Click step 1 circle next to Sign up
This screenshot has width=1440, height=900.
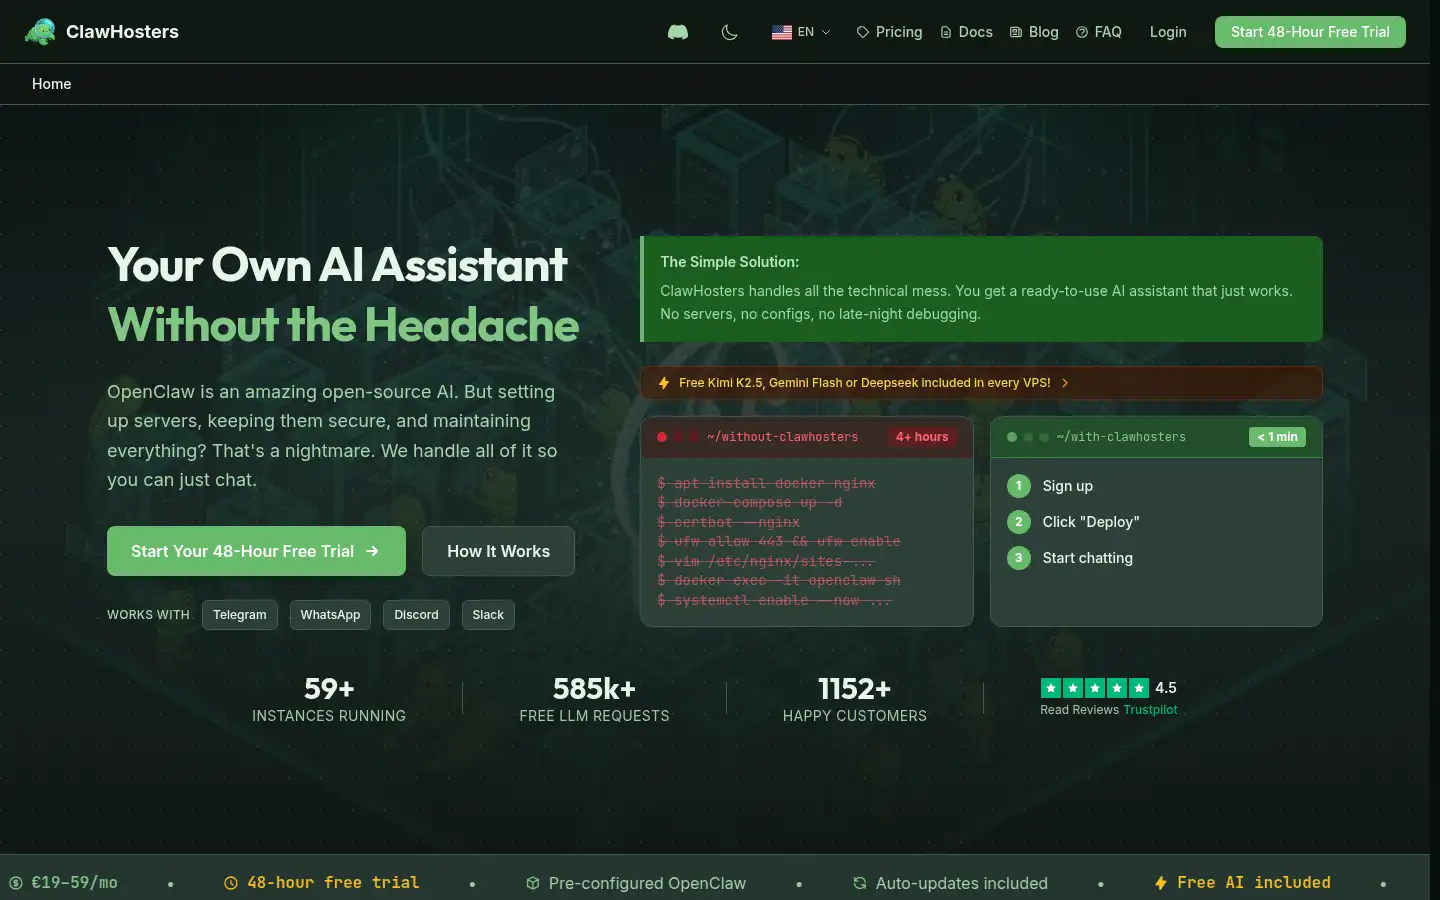point(1018,486)
